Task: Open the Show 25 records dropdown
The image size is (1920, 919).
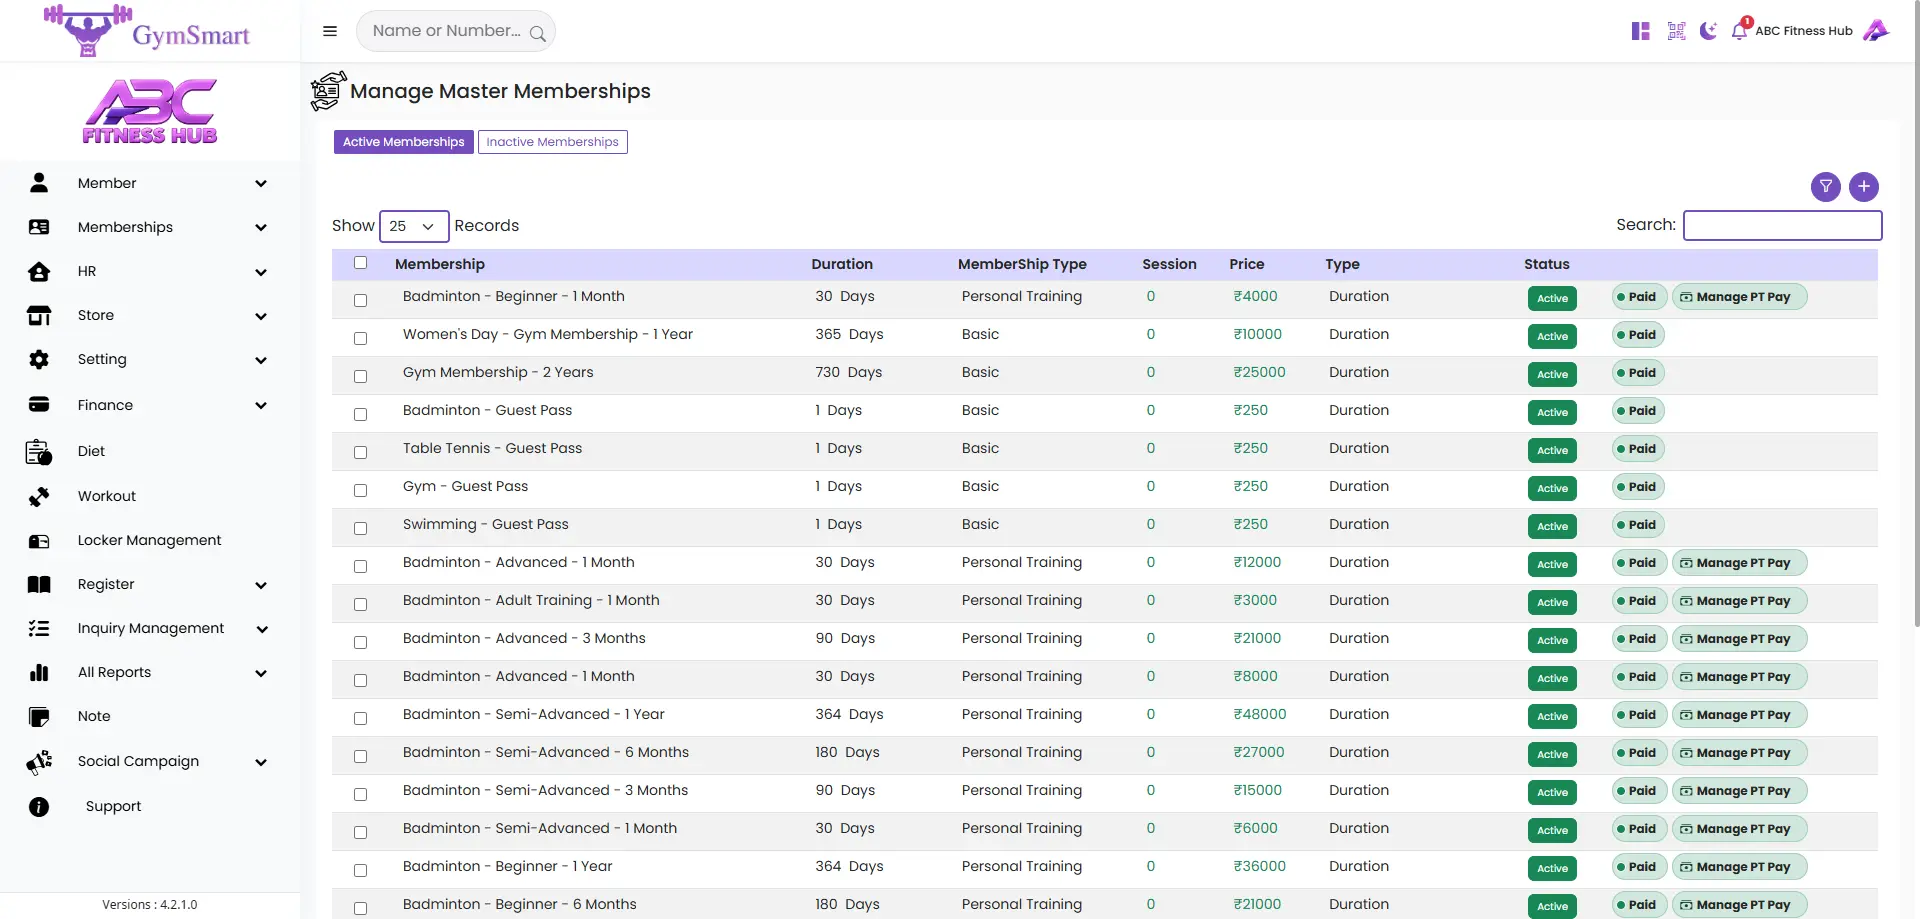Action: point(414,226)
